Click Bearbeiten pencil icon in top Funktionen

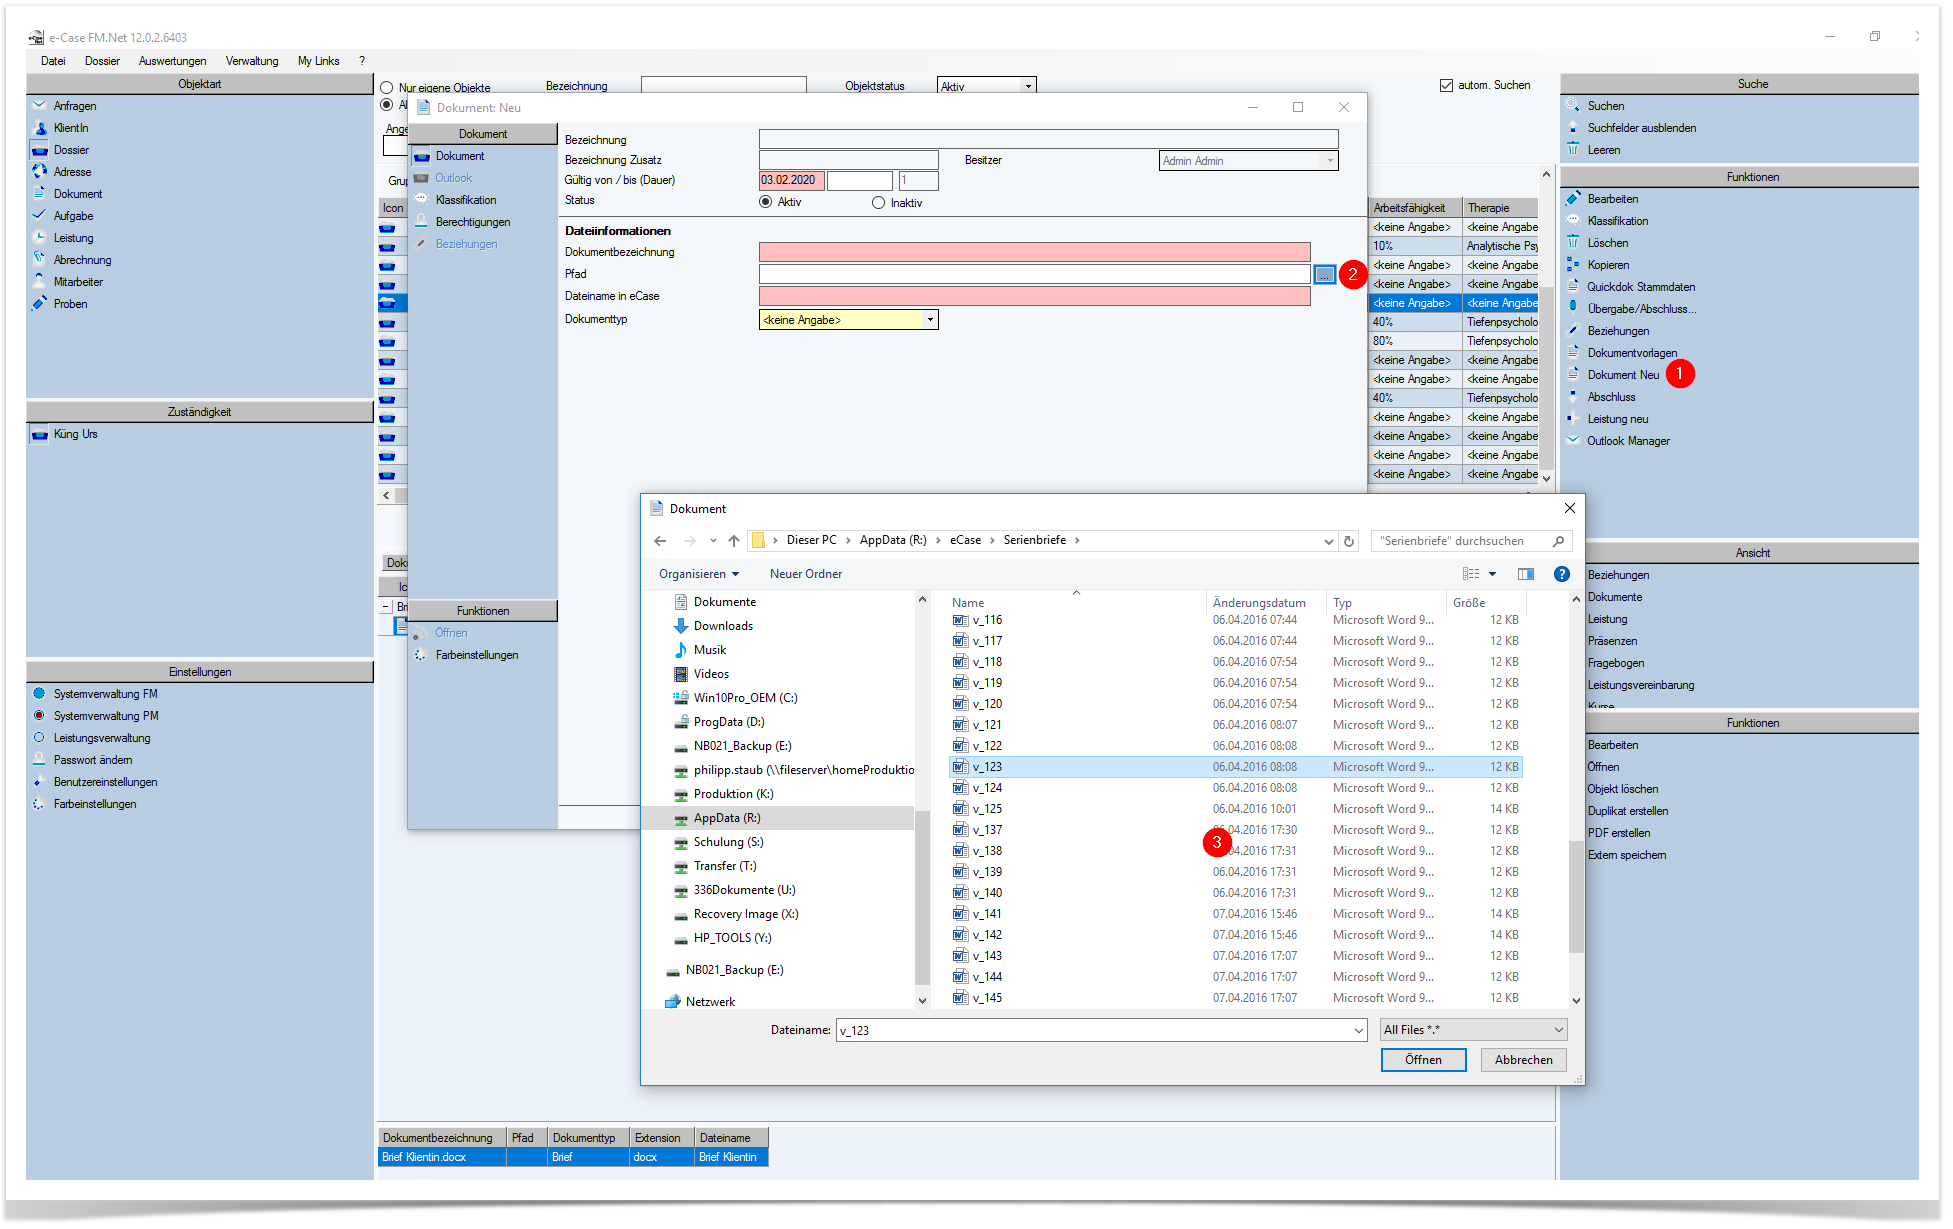coord(1573,198)
